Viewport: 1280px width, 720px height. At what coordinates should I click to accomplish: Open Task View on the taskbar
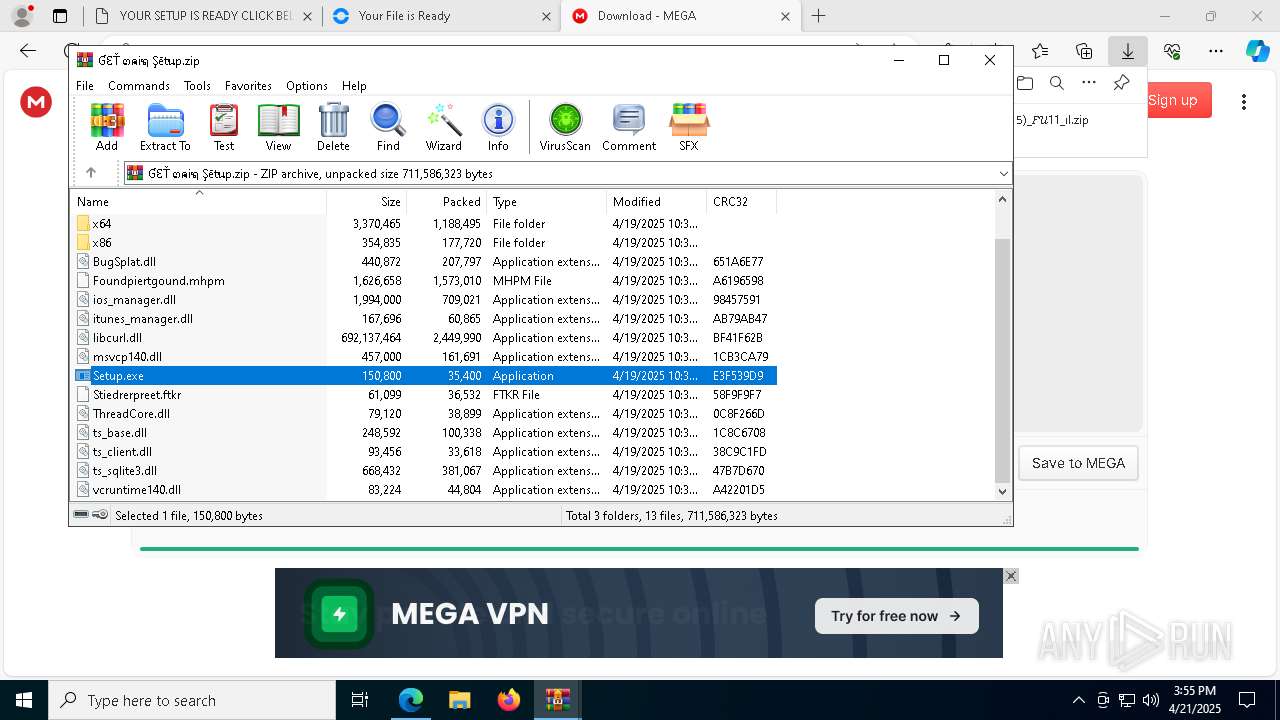[x=360, y=700]
